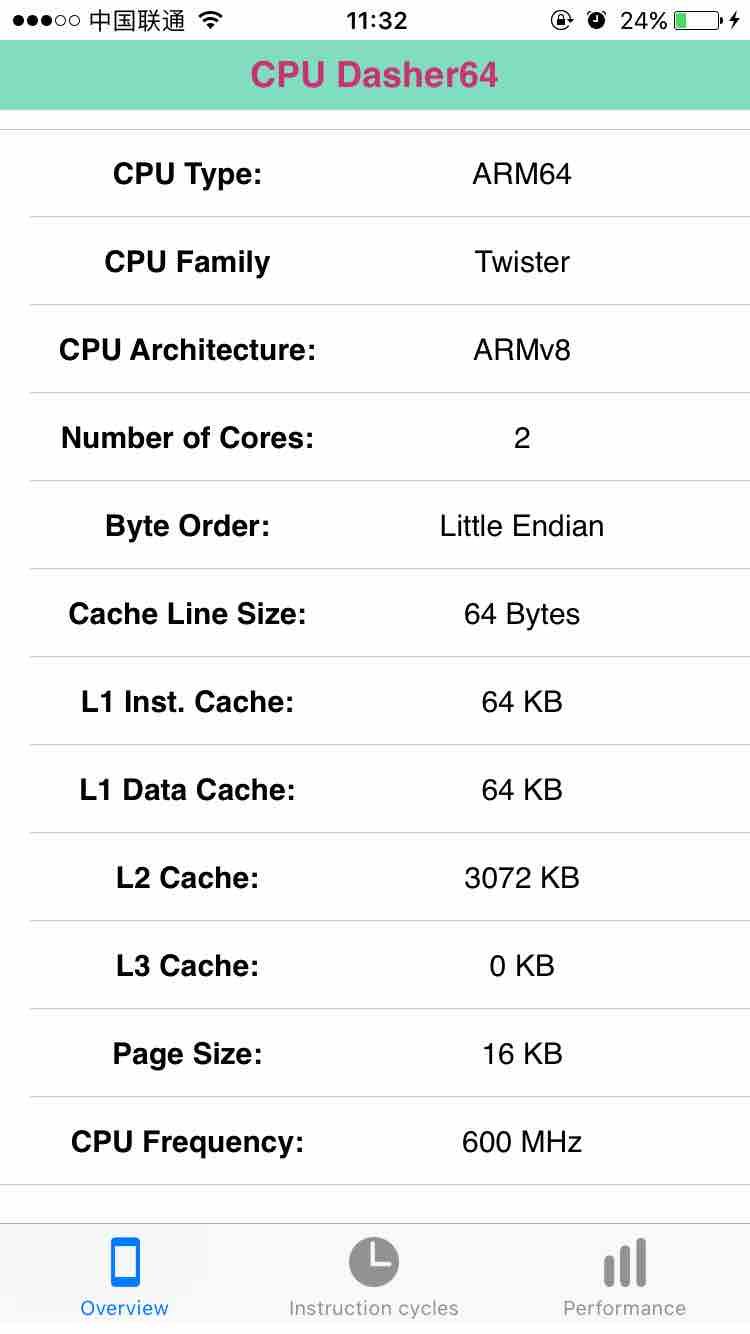Tap the Number of Cores label
Viewport: 750px width, 1334px height.
(x=187, y=438)
